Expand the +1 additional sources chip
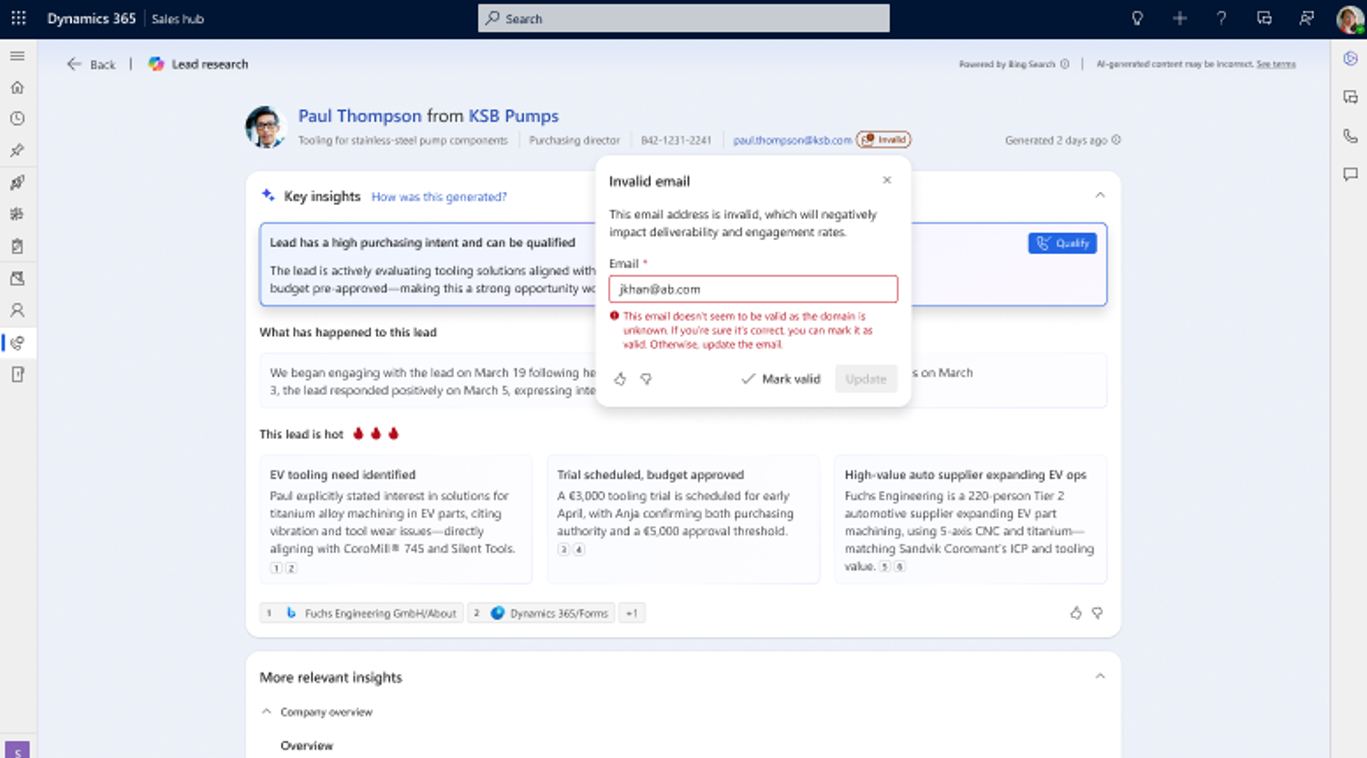This screenshot has height=758, width=1367. click(631, 613)
